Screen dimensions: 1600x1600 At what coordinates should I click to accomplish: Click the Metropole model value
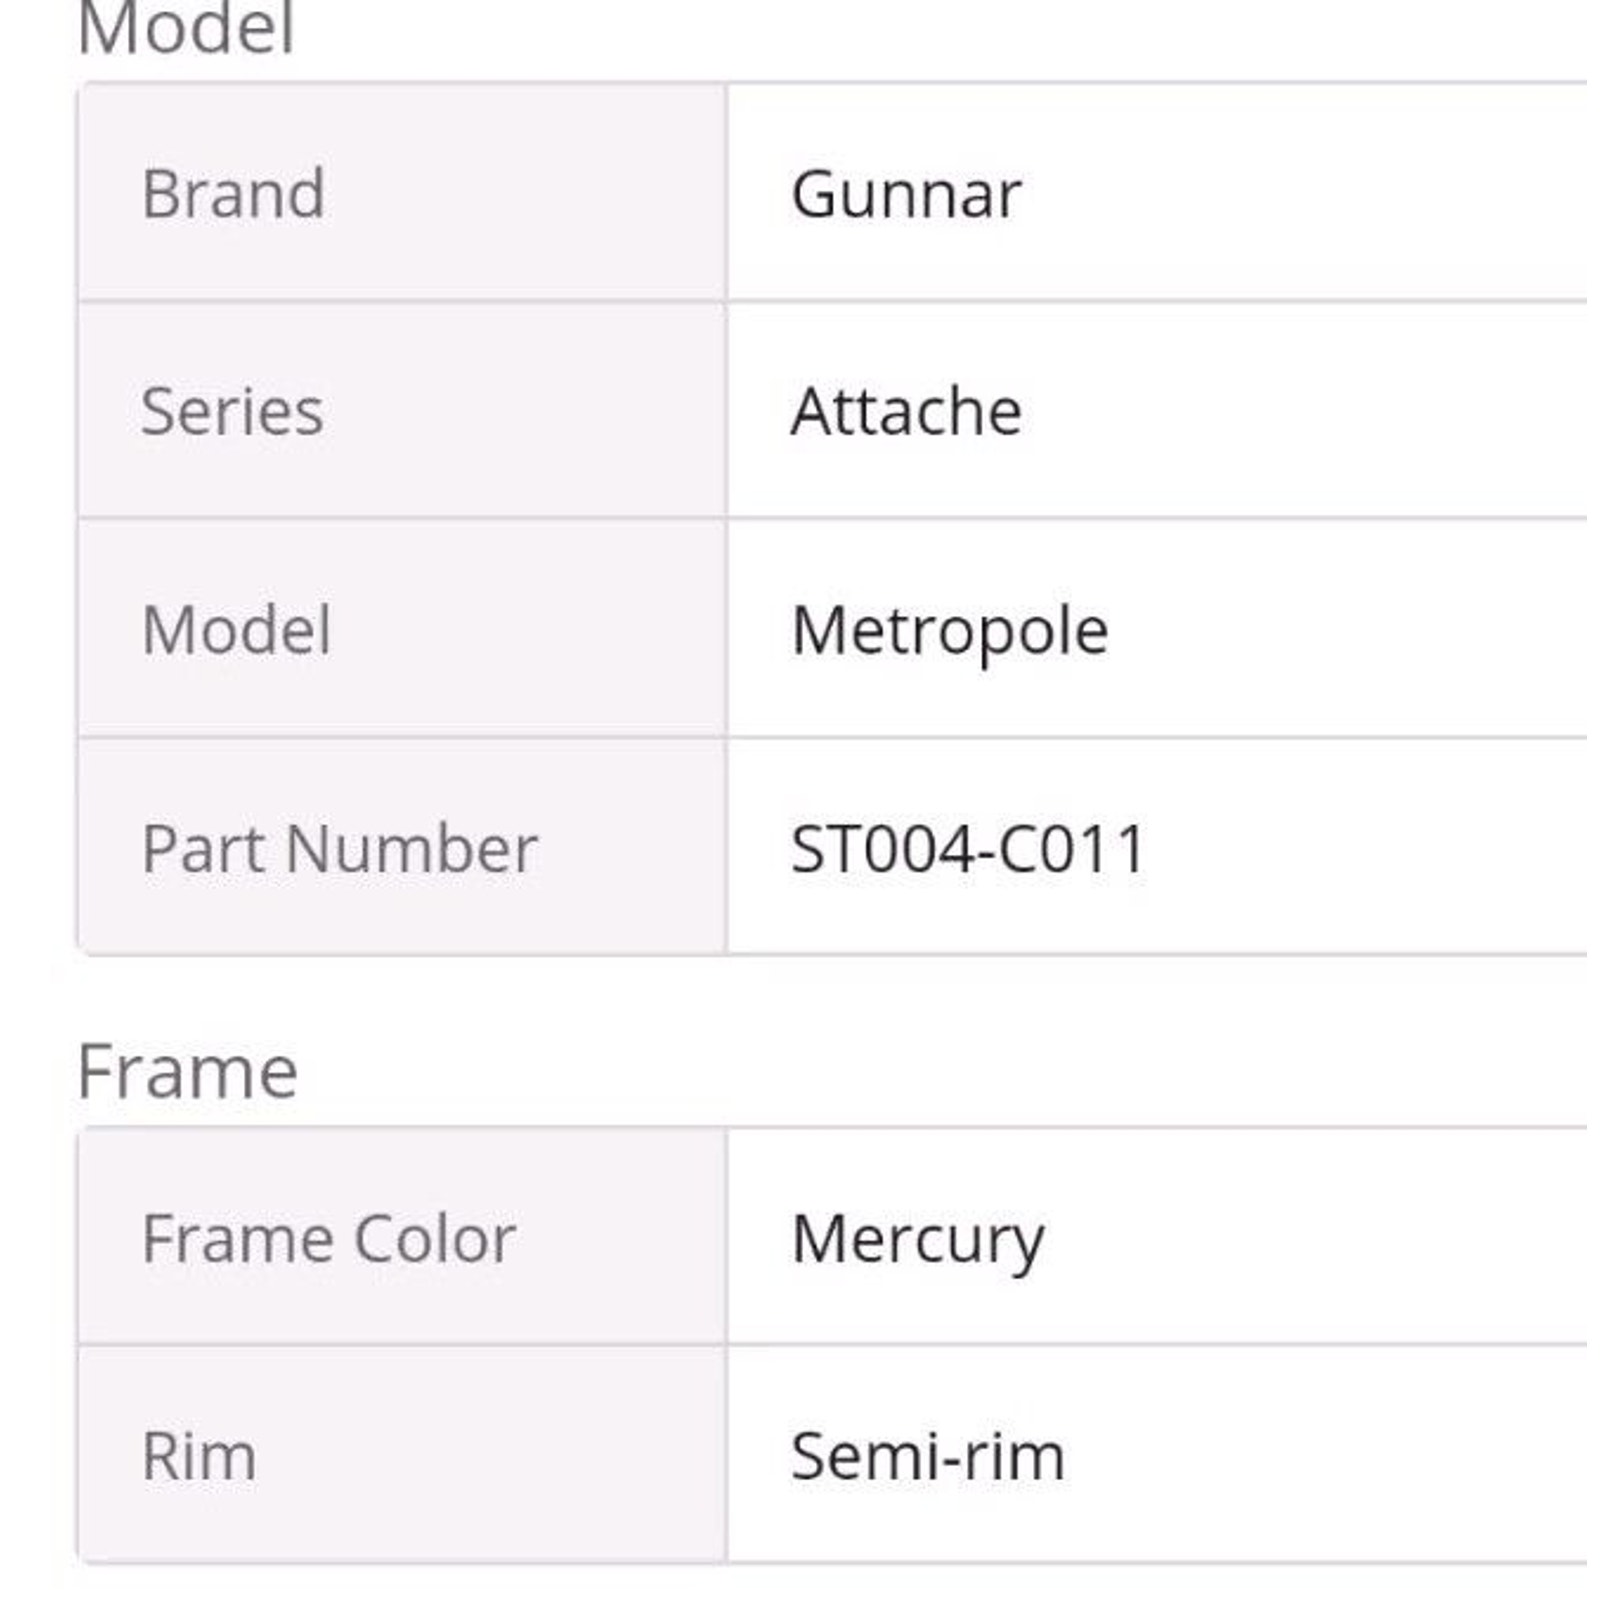pyautogui.click(x=949, y=632)
